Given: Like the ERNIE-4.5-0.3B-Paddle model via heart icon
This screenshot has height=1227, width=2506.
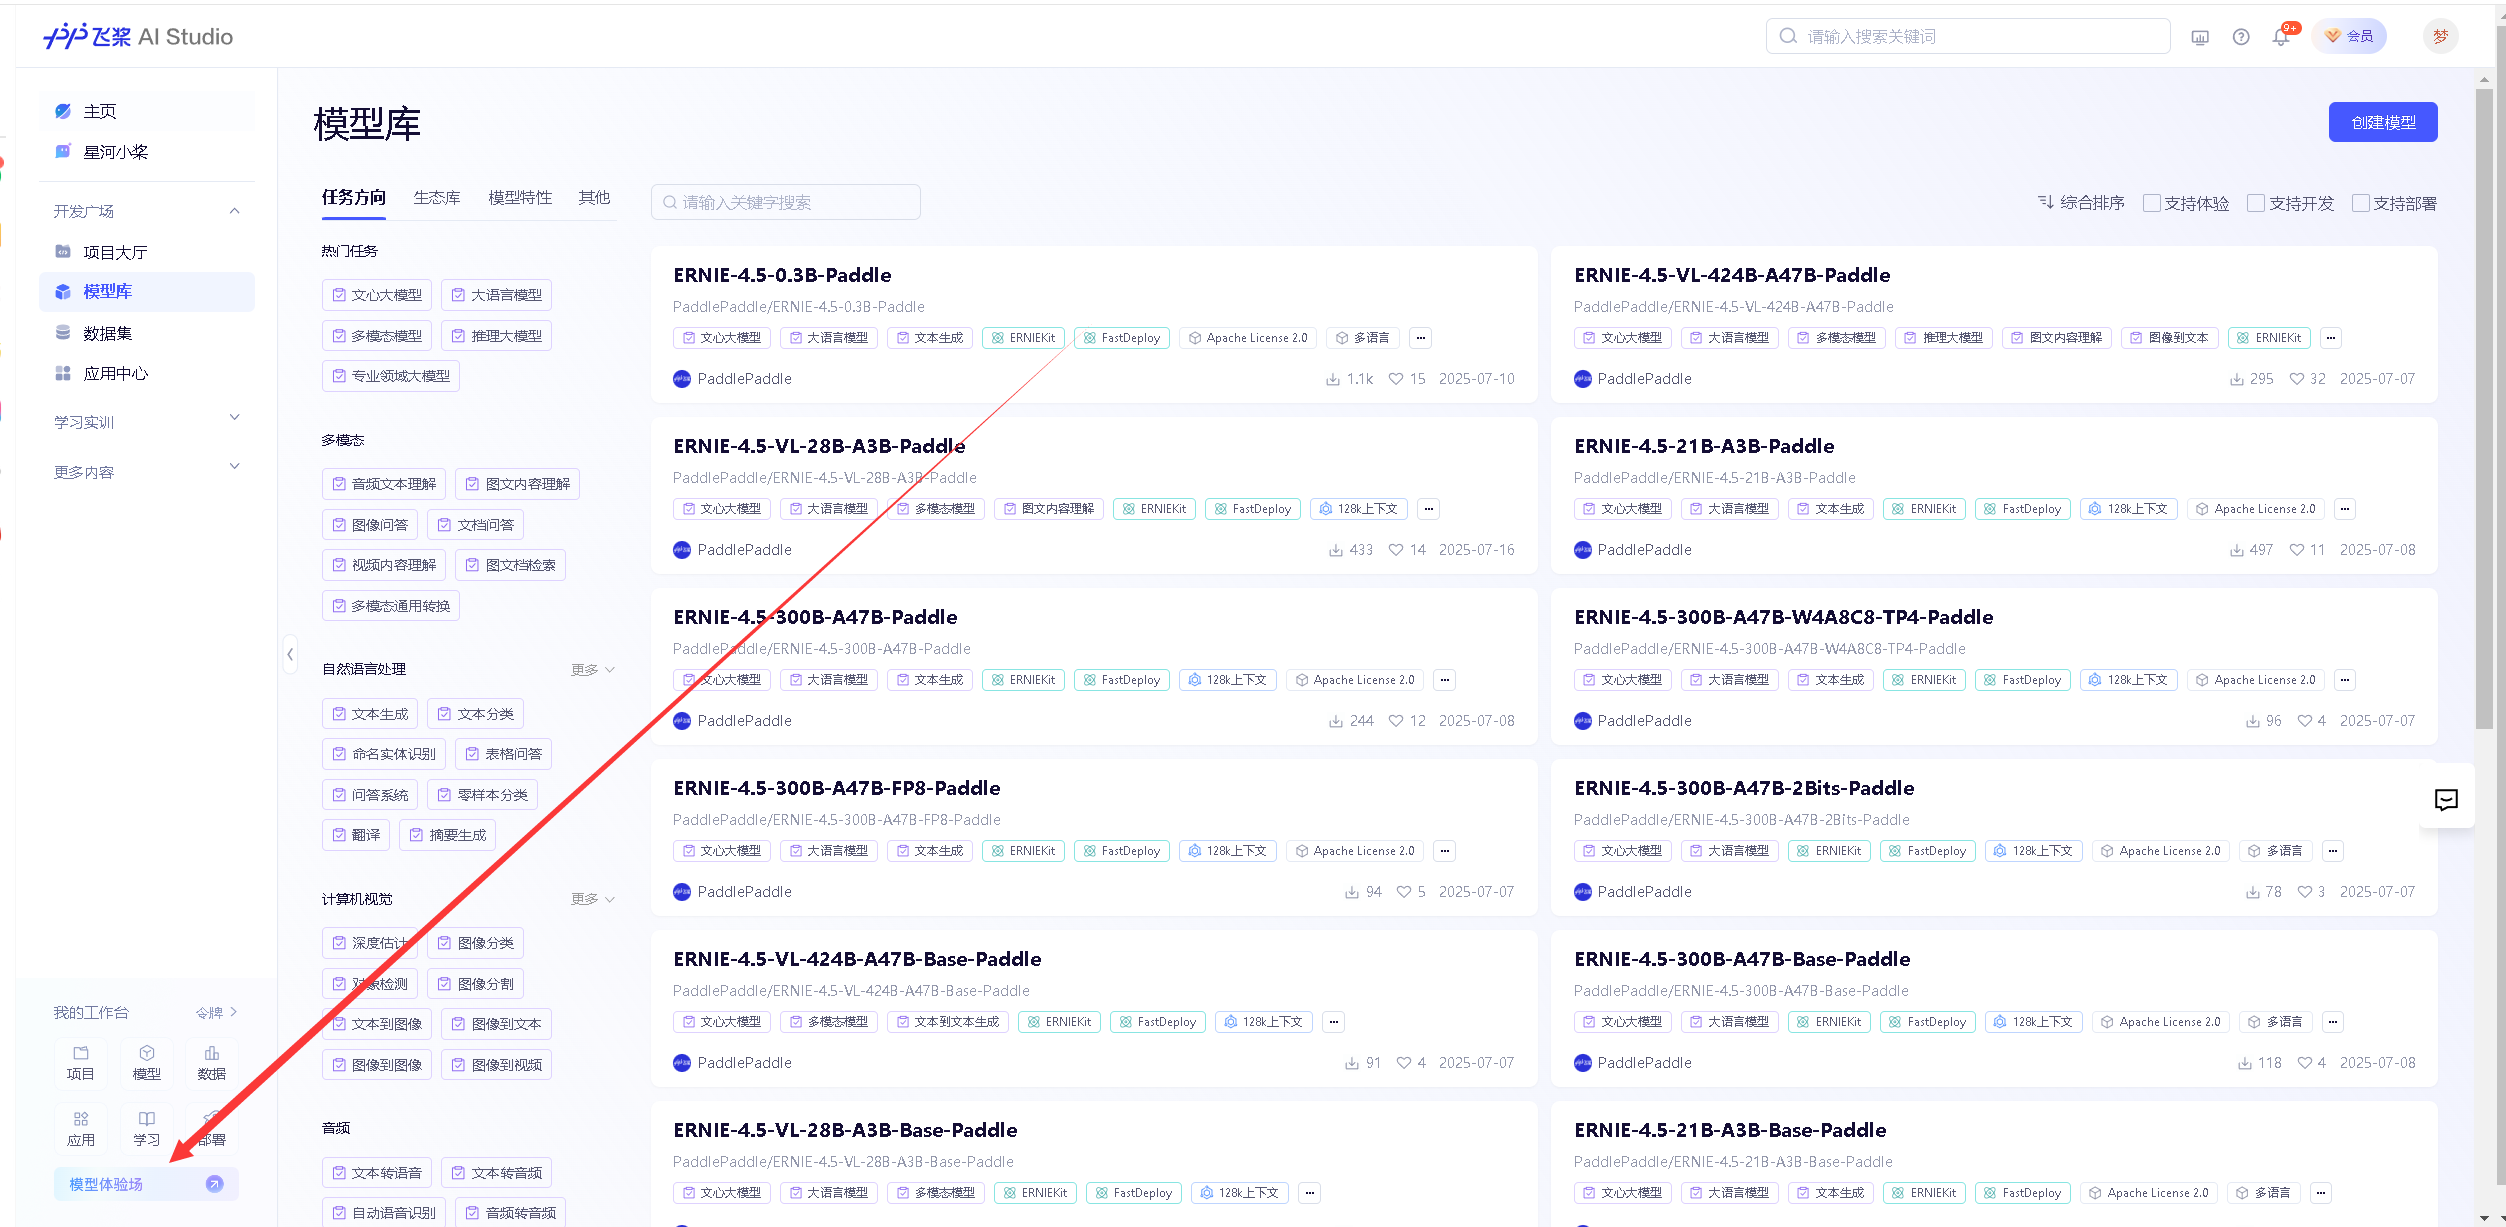Looking at the screenshot, I should click(1396, 379).
